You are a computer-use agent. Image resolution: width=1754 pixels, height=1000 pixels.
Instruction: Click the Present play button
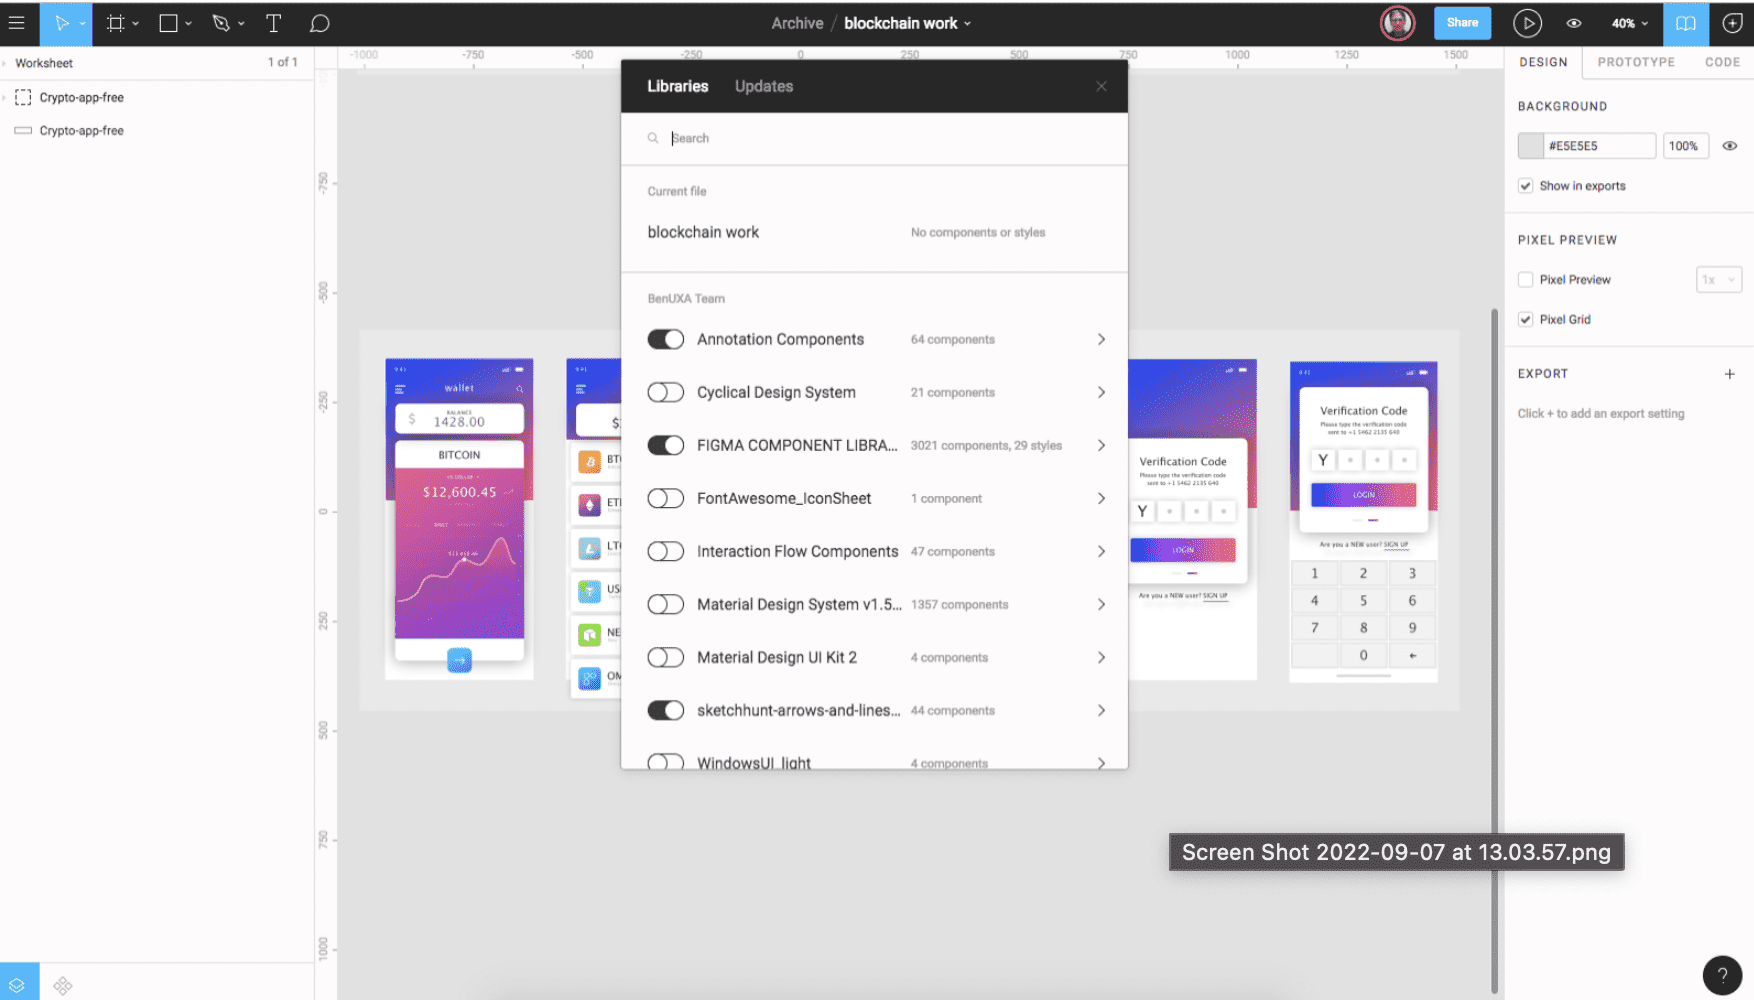(1526, 23)
